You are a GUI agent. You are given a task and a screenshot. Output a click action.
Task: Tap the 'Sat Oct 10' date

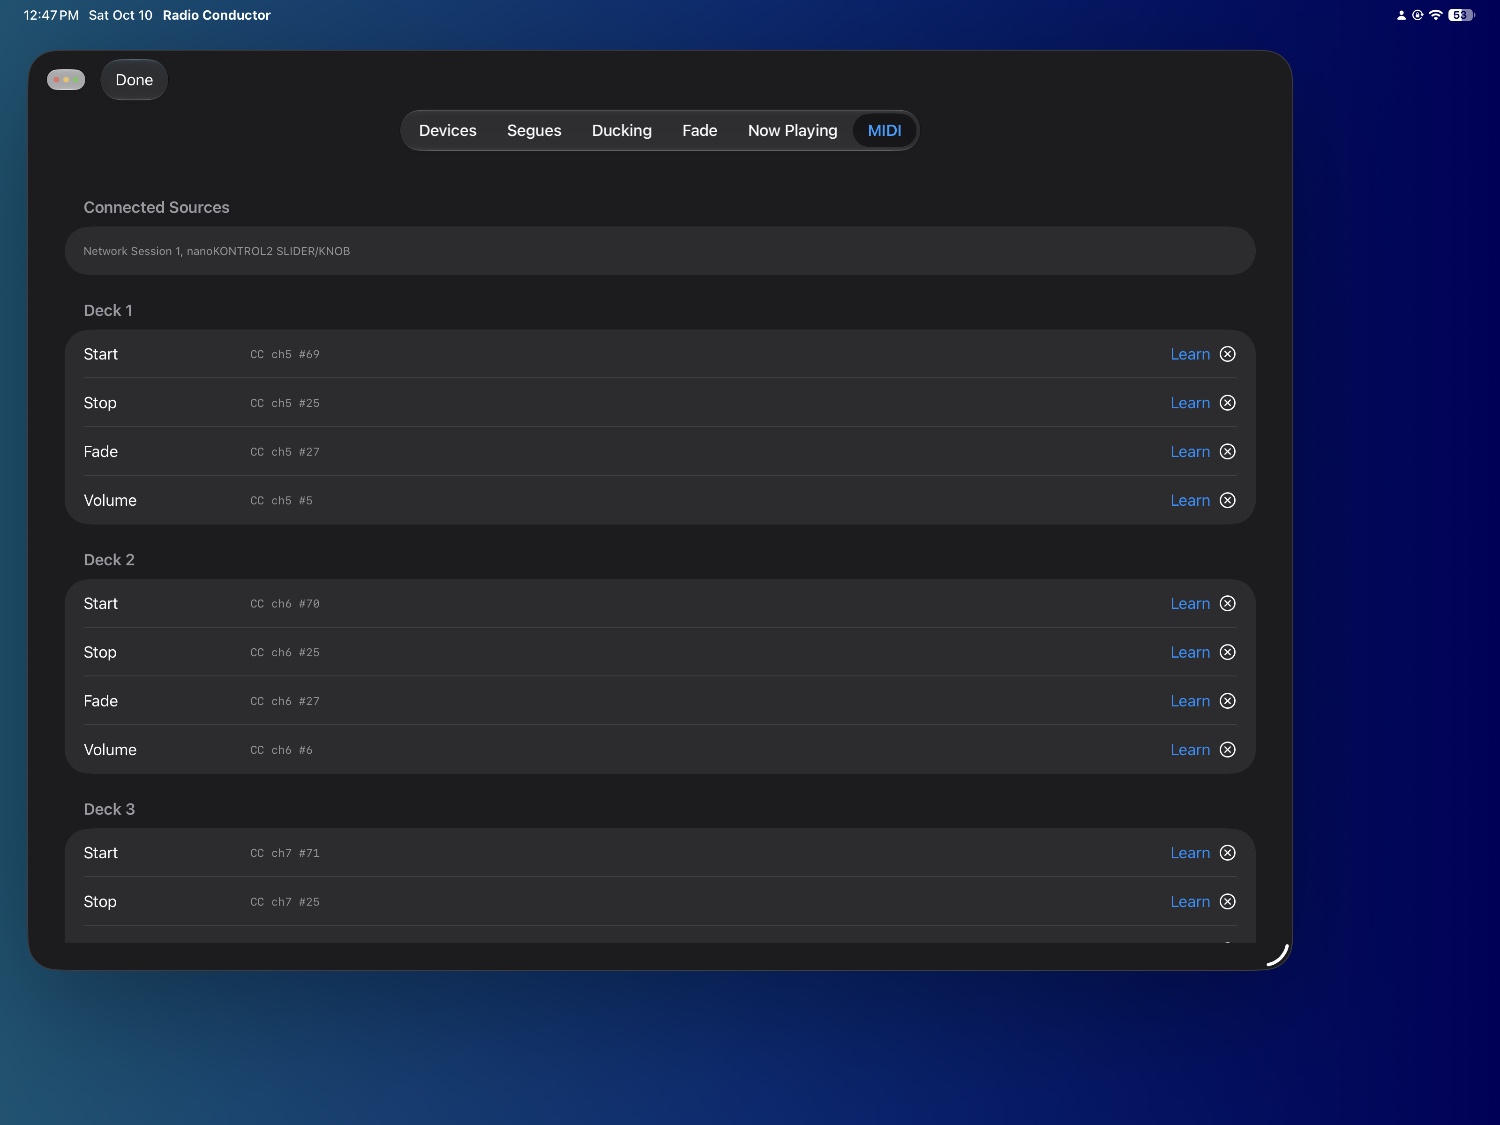click(121, 15)
